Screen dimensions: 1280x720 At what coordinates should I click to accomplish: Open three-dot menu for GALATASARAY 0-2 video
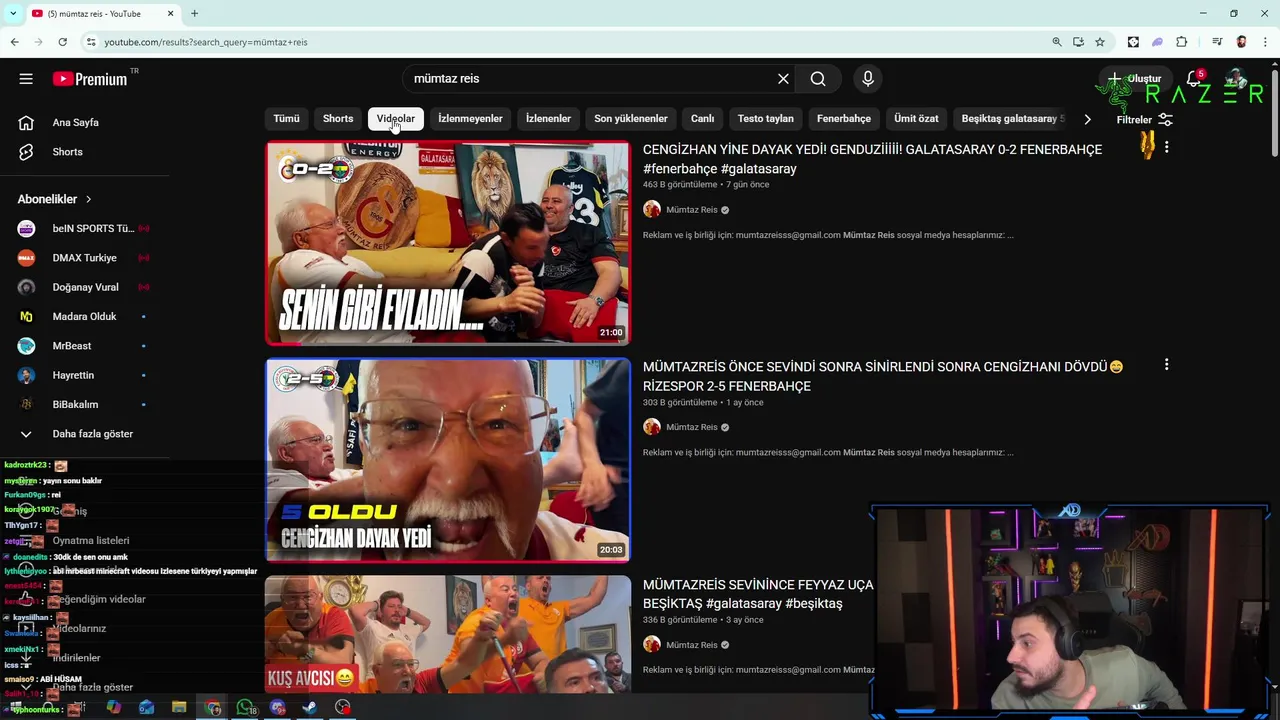(1166, 147)
